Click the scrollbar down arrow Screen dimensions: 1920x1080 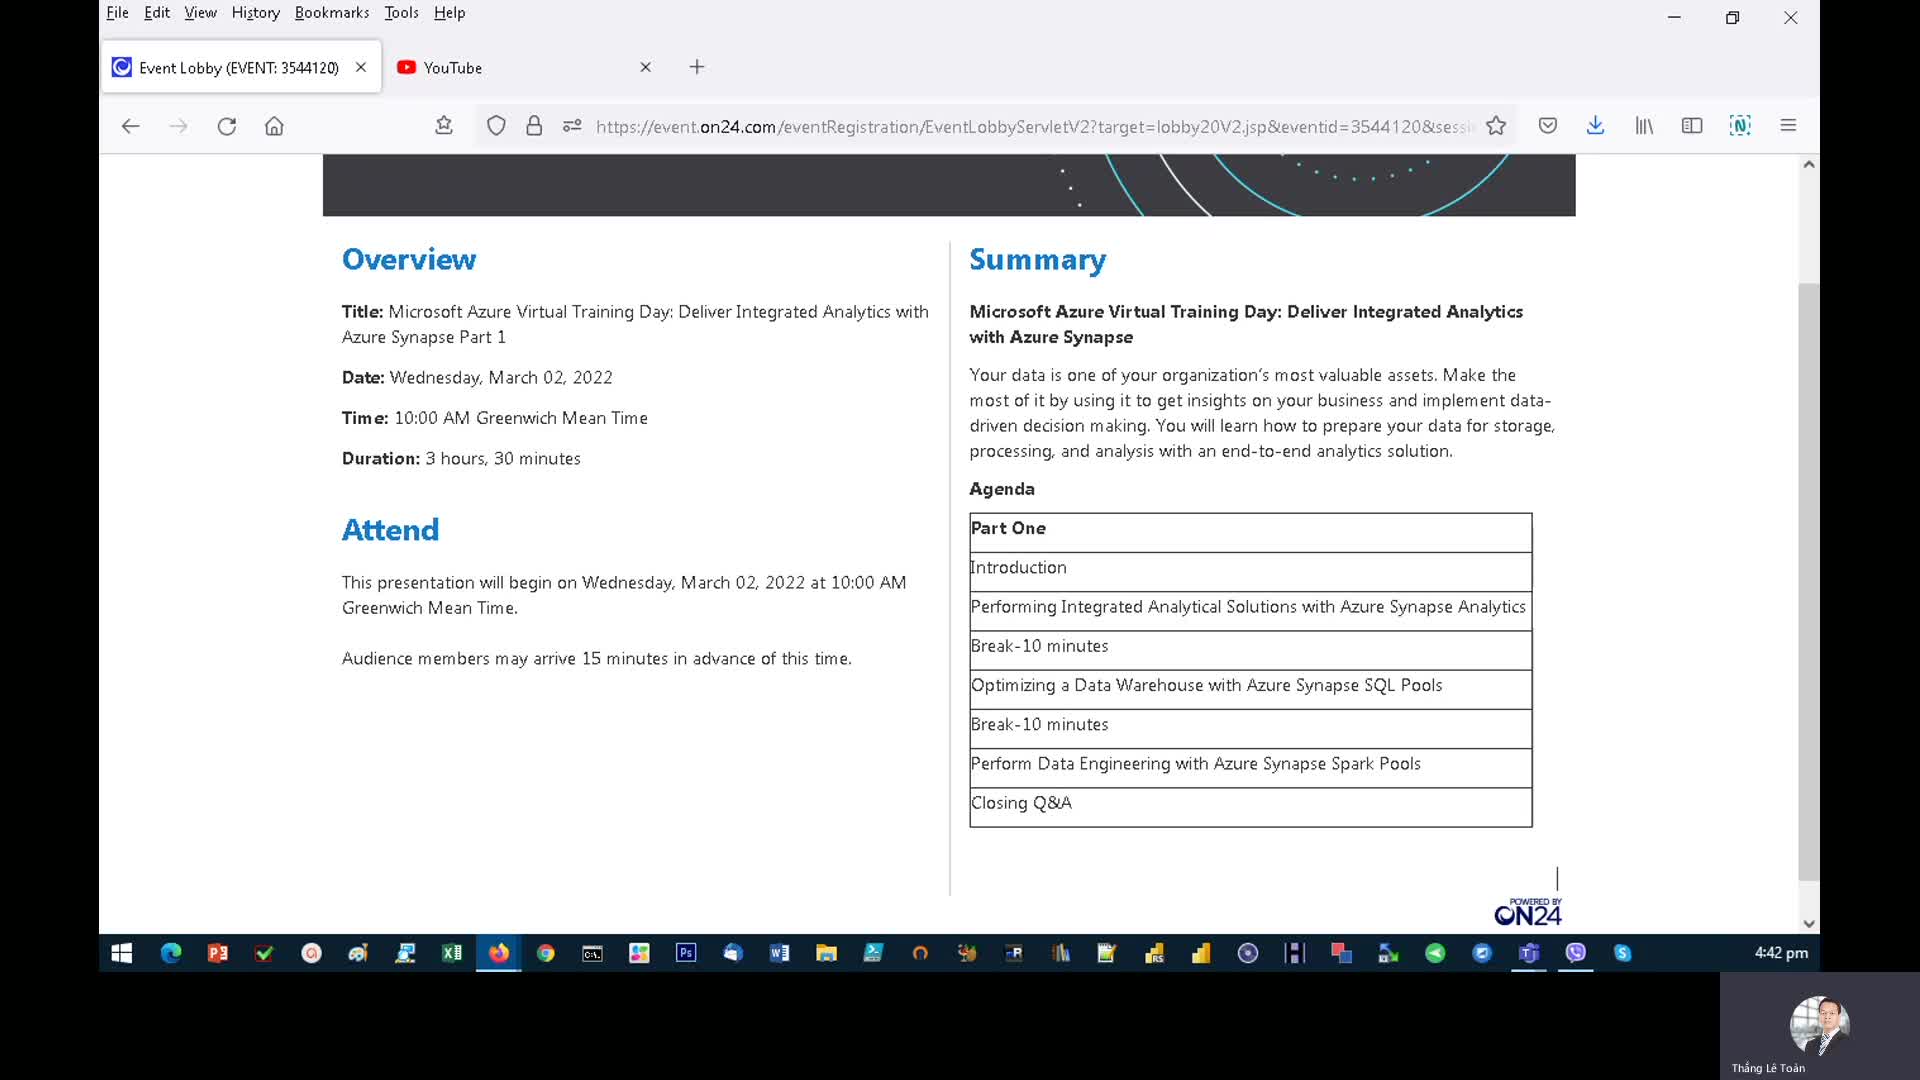click(1809, 924)
